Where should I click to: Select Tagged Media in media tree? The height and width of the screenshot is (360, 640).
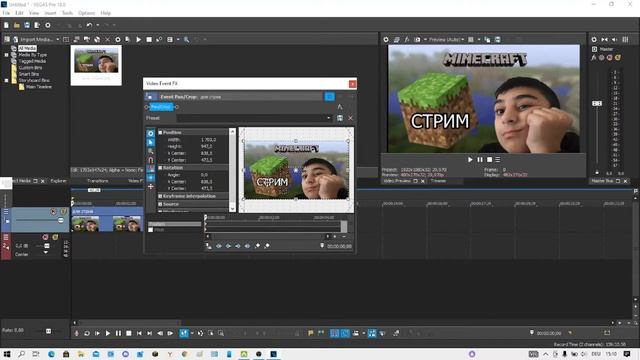point(32,61)
